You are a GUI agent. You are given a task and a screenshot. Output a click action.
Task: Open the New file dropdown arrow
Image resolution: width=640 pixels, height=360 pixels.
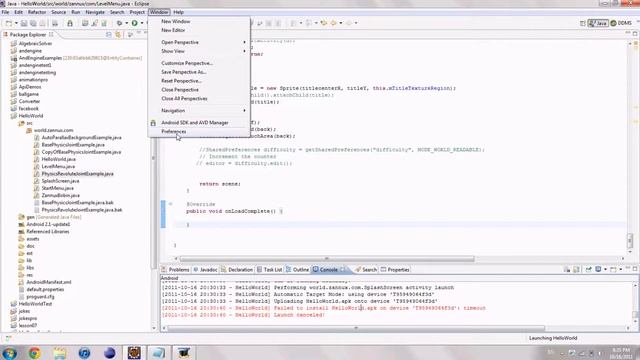point(16,23)
